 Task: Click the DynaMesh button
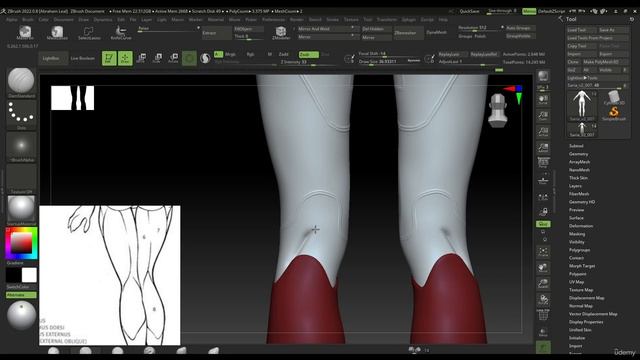coord(437,33)
